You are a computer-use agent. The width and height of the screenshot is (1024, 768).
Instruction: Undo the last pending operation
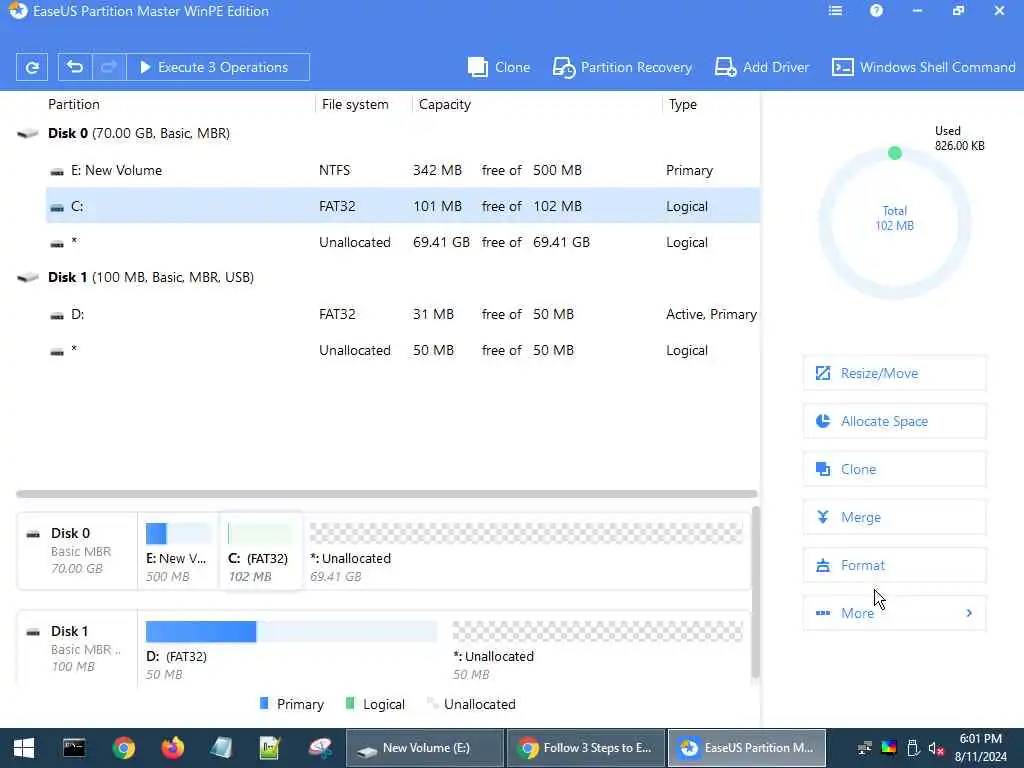[x=74, y=67]
